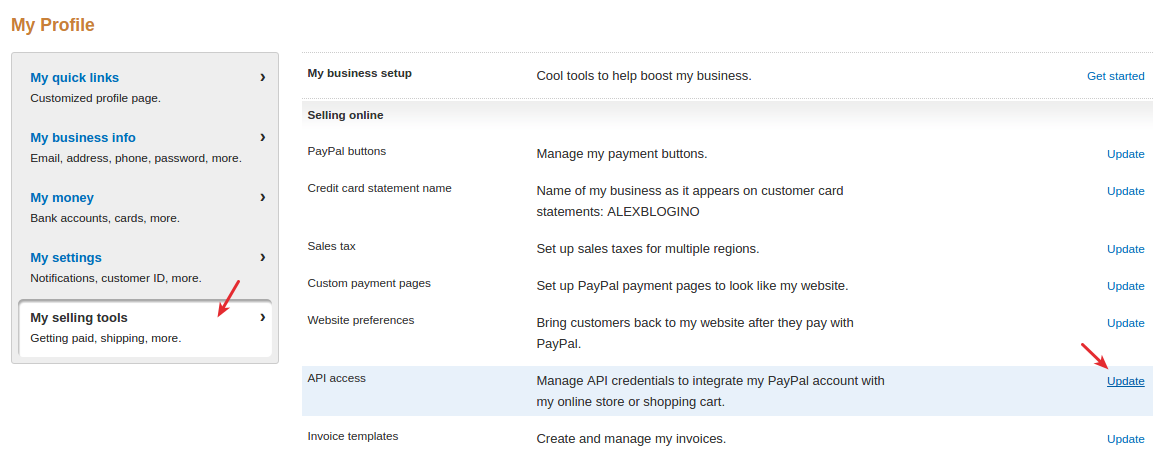The height and width of the screenshot is (455, 1165).
Task: Expand the My quick links chevron
Action: coord(262,77)
